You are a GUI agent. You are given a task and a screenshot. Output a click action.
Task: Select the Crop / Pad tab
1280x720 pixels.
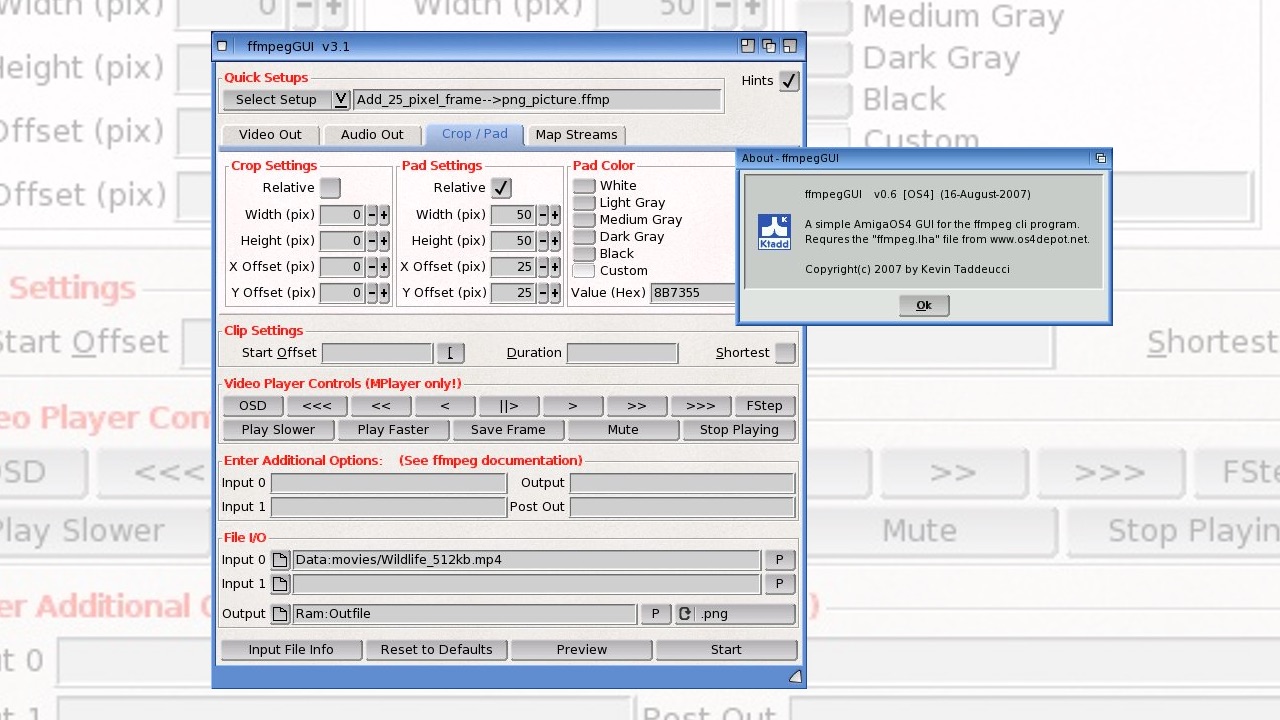pos(475,134)
